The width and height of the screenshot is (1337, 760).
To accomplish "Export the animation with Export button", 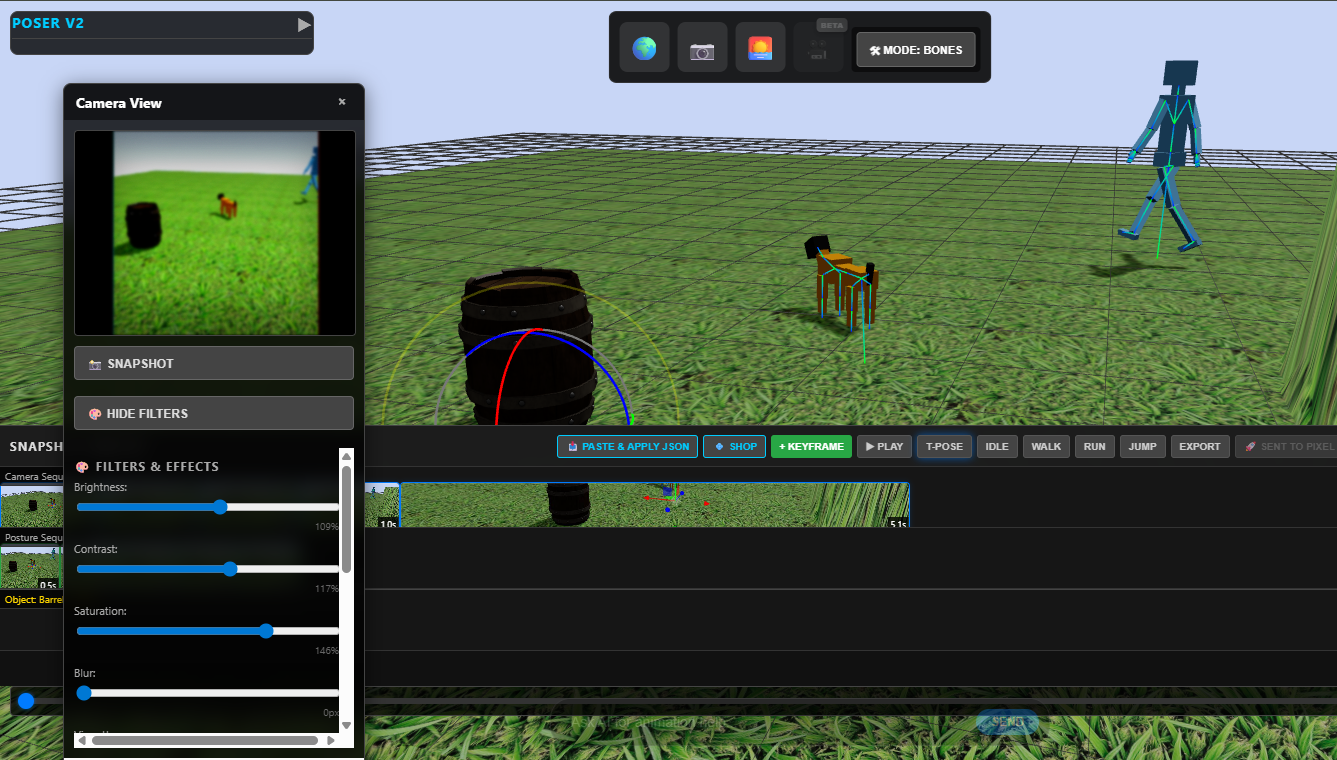I will 1200,446.
